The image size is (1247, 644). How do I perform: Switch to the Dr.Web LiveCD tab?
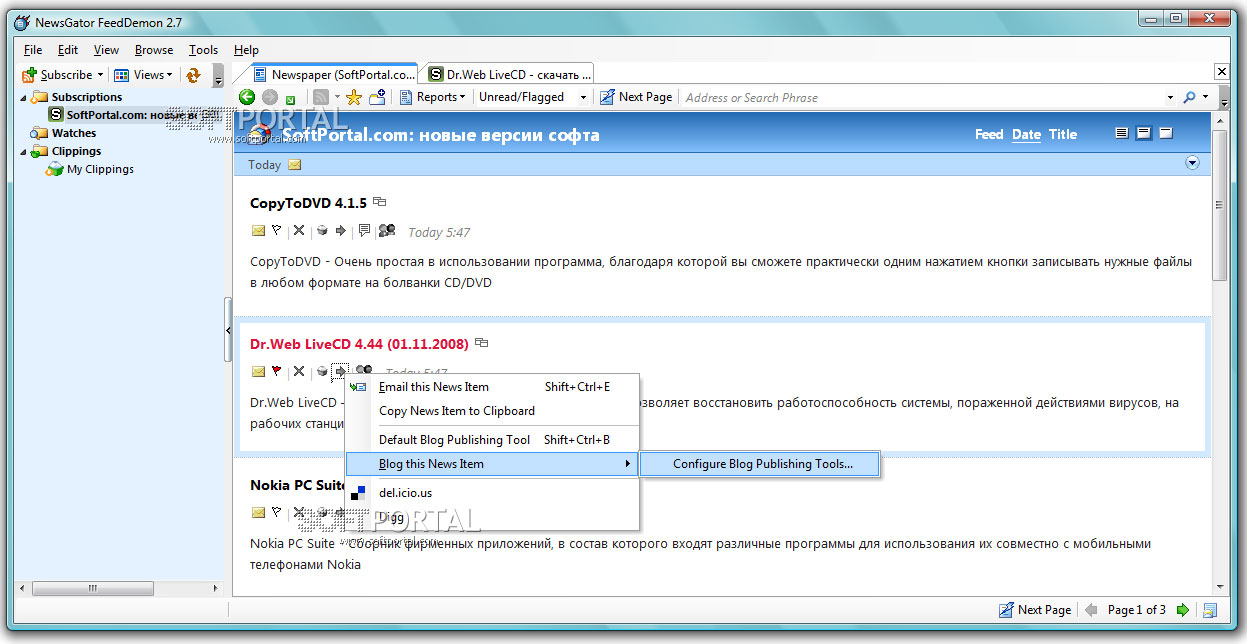(x=508, y=74)
